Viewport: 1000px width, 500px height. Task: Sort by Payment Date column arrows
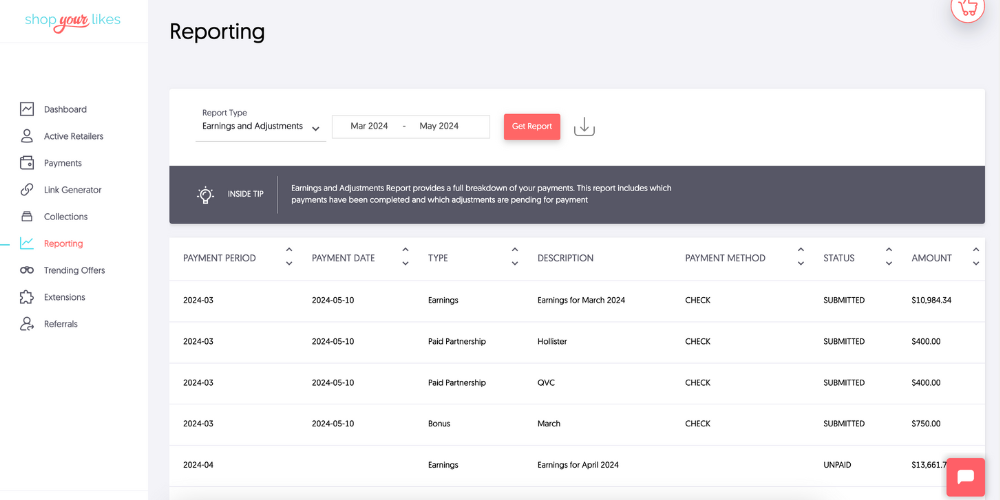coord(405,256)
